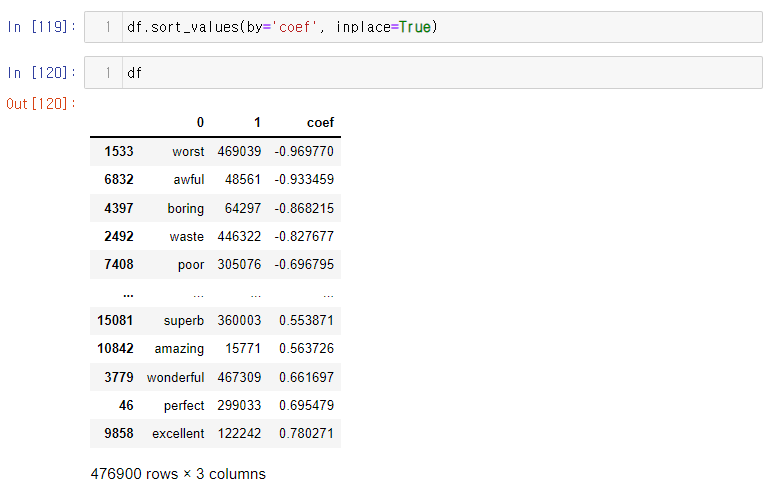Select row index 1533

point(119,151)
